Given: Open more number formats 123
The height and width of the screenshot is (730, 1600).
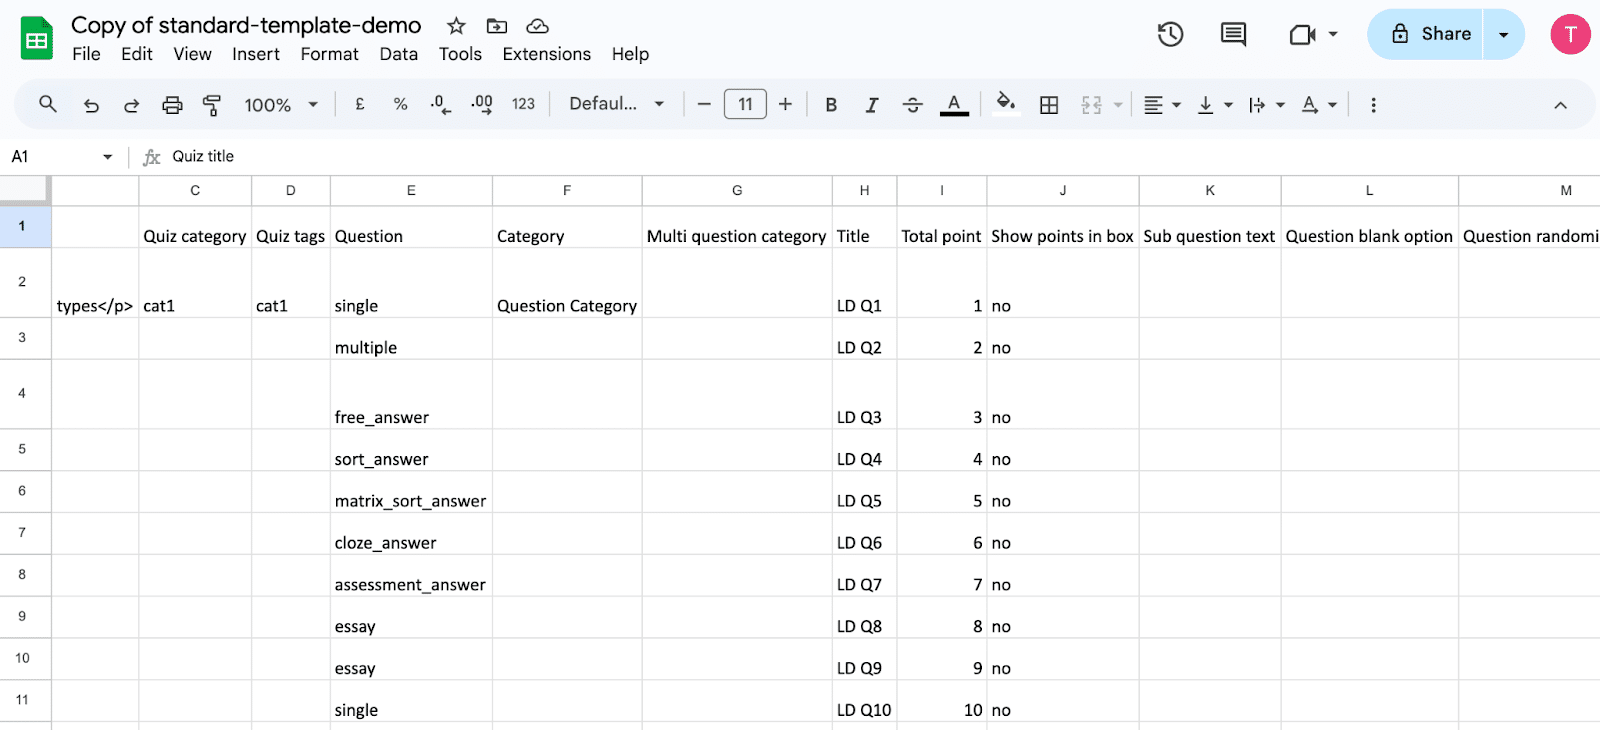Looking at the screenshot, I should click(x=523, y=104).
